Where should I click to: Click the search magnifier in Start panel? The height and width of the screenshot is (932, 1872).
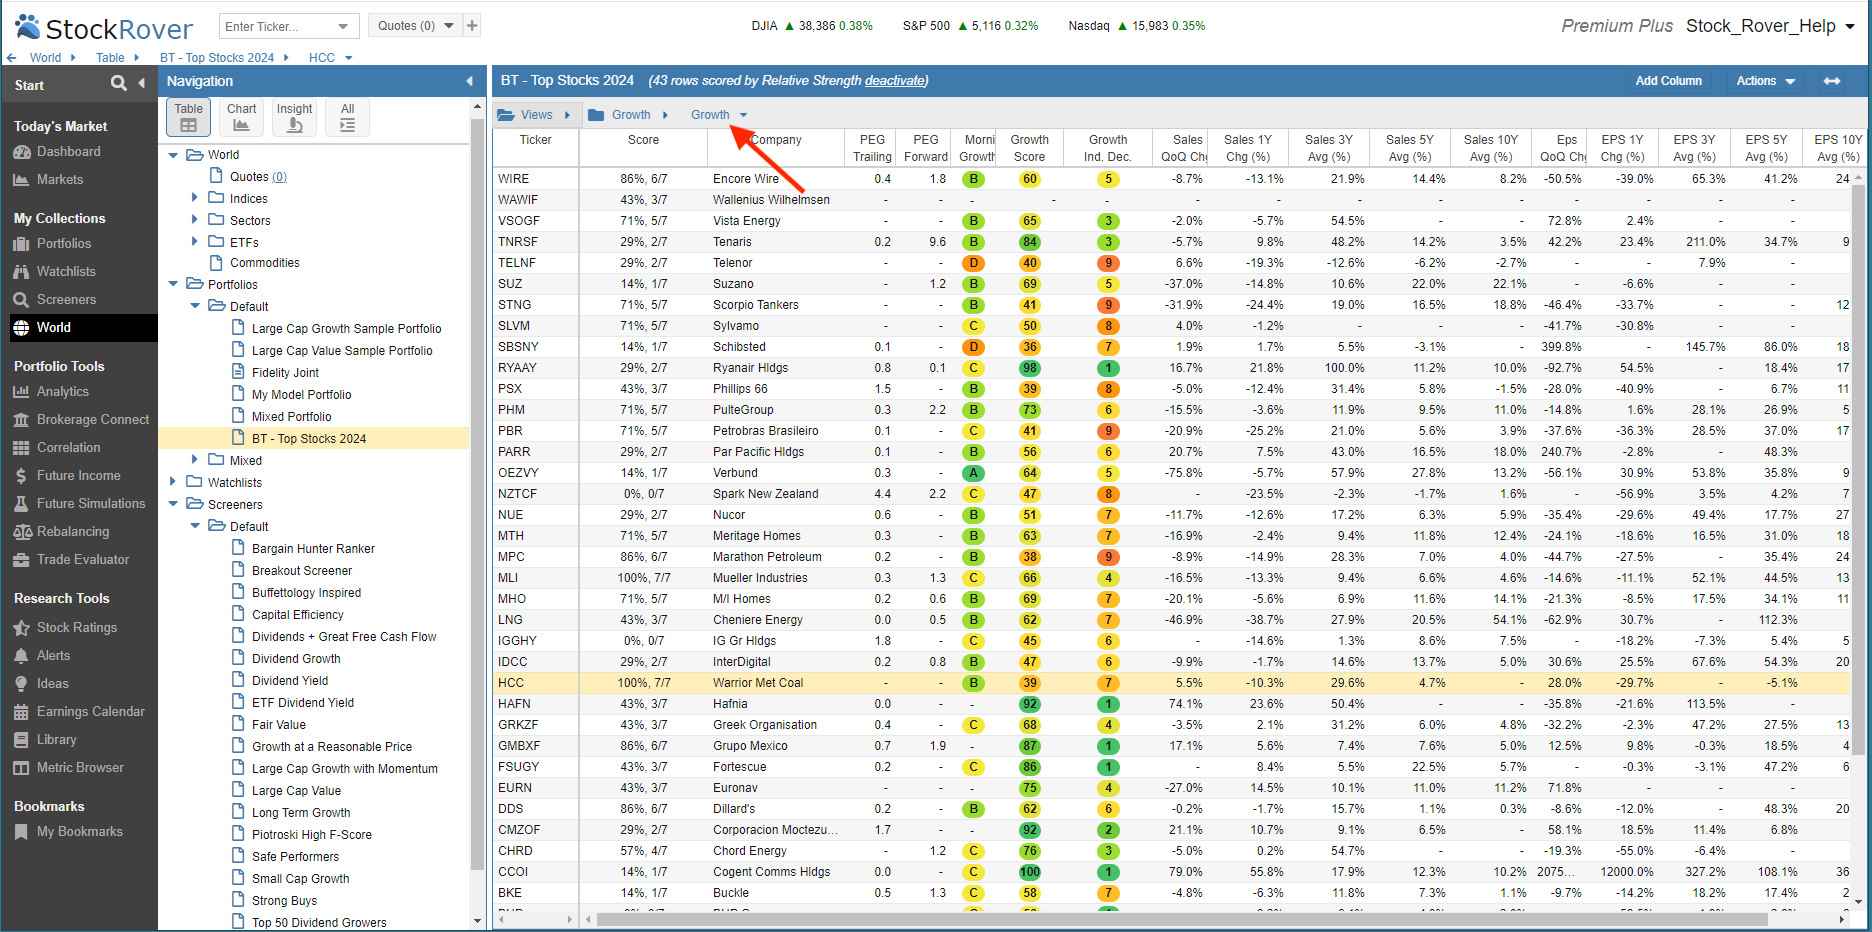[x=119, y=83]
